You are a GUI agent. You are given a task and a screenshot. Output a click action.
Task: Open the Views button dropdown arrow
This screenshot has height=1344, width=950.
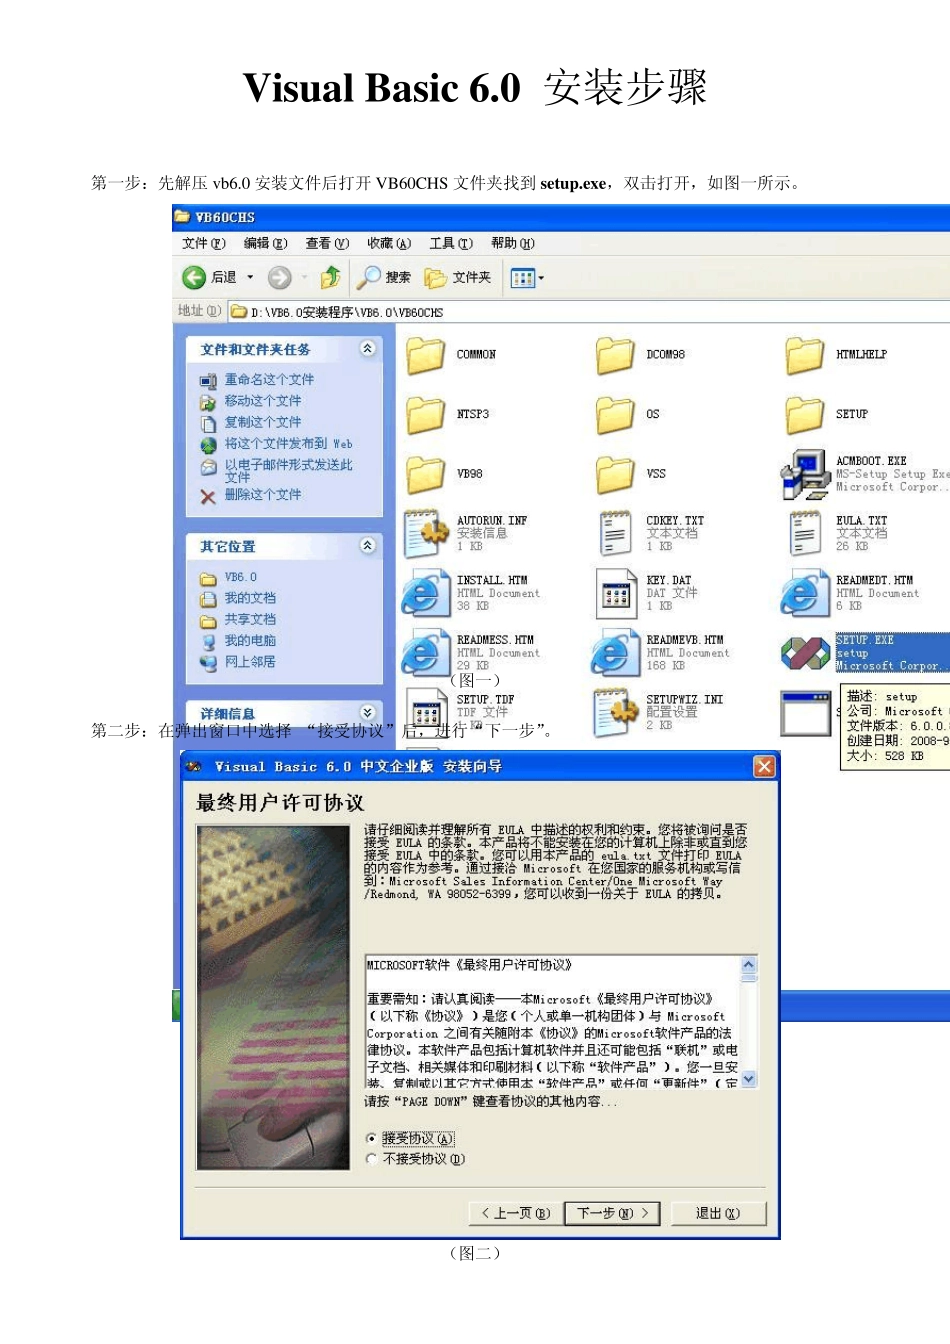[x=541, y=278]
